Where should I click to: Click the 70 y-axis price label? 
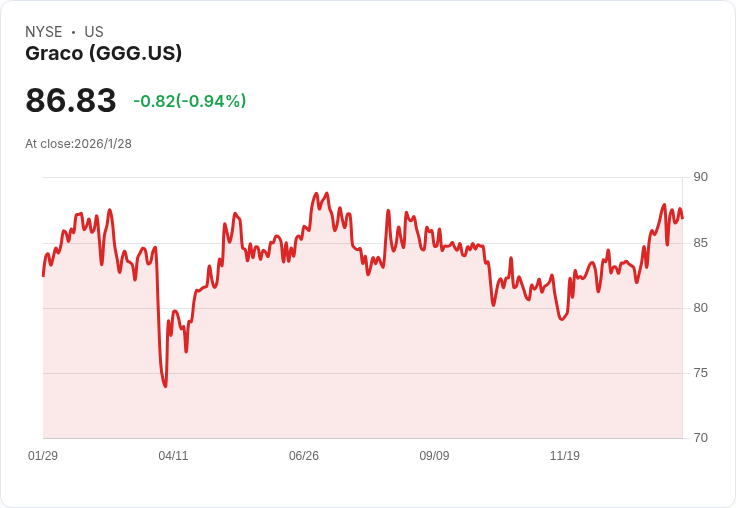point(700,438)
